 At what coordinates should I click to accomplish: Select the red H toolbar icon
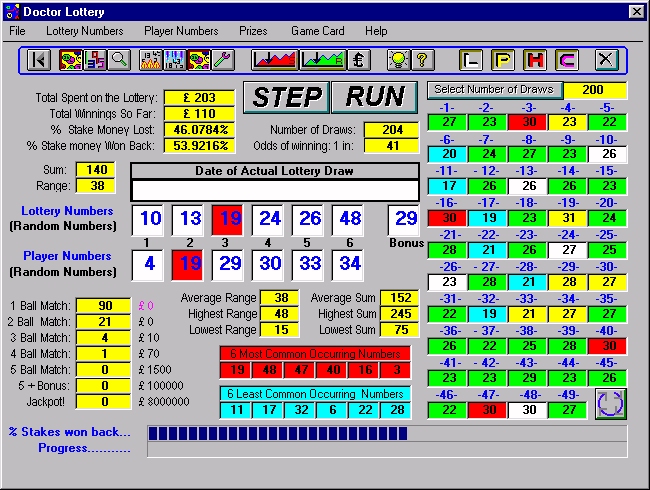(535, 60)
